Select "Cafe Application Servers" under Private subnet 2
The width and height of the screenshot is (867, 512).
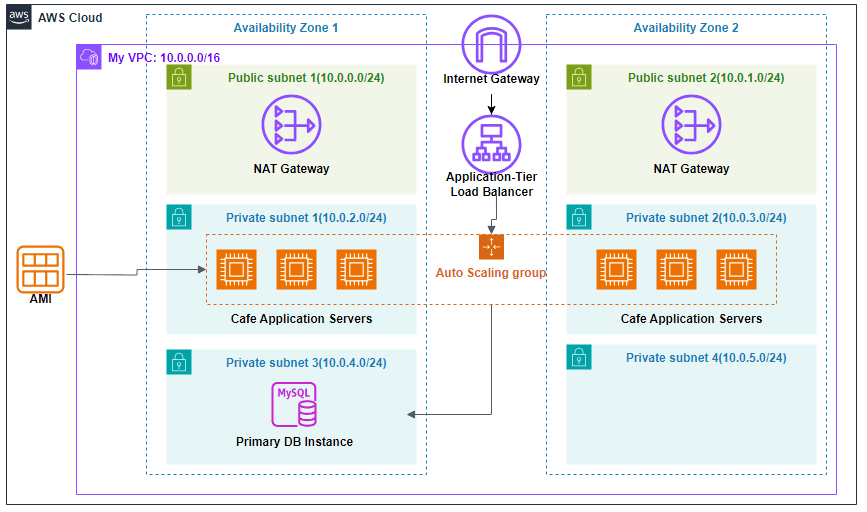(x=691, y=318)
